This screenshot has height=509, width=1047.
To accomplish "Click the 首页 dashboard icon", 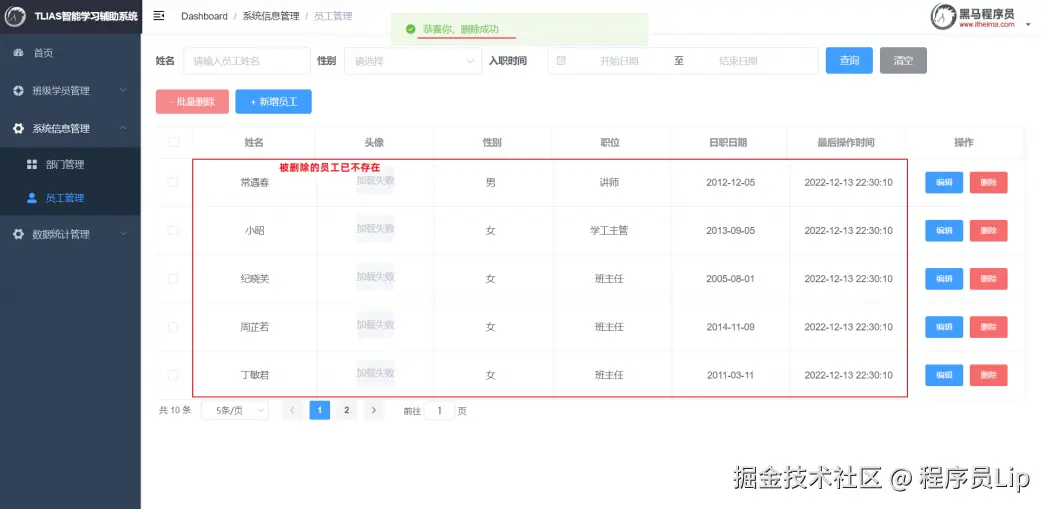I will click(x=19, y=53).
